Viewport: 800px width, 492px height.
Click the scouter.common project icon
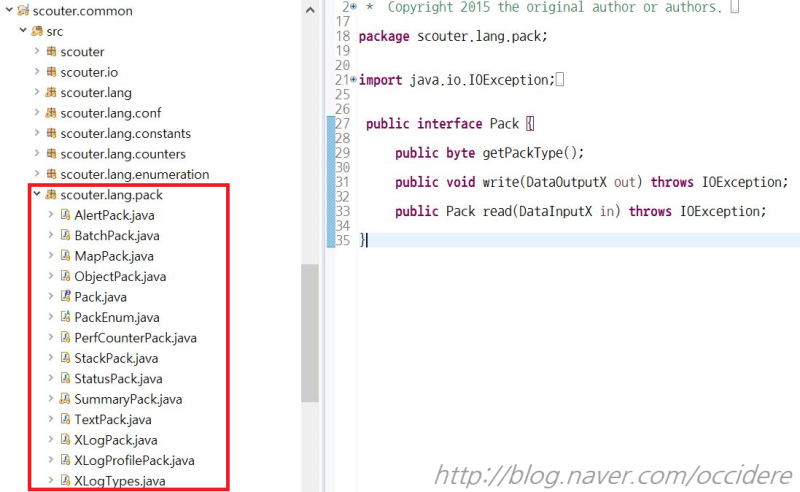point(23,10)
